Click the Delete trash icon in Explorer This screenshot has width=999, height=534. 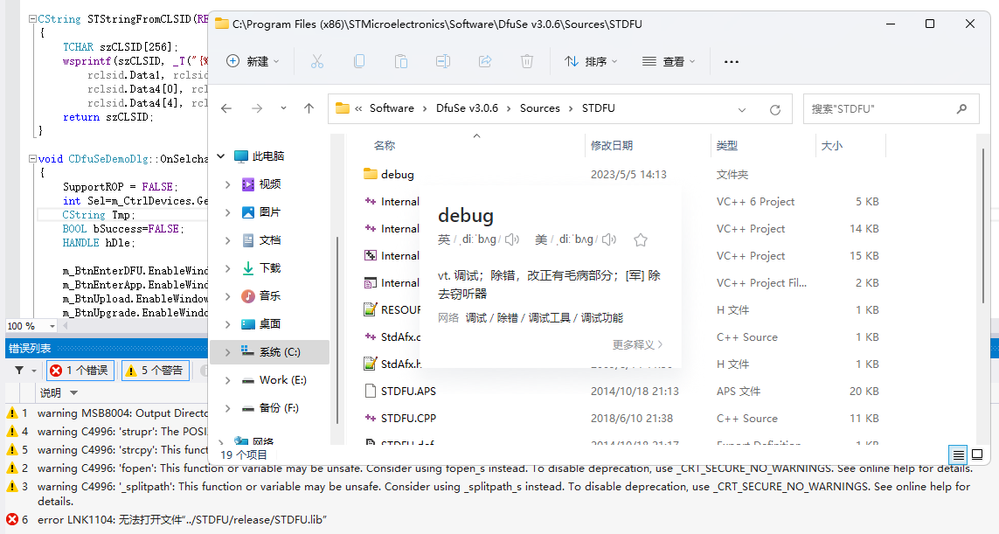point(527,61)
